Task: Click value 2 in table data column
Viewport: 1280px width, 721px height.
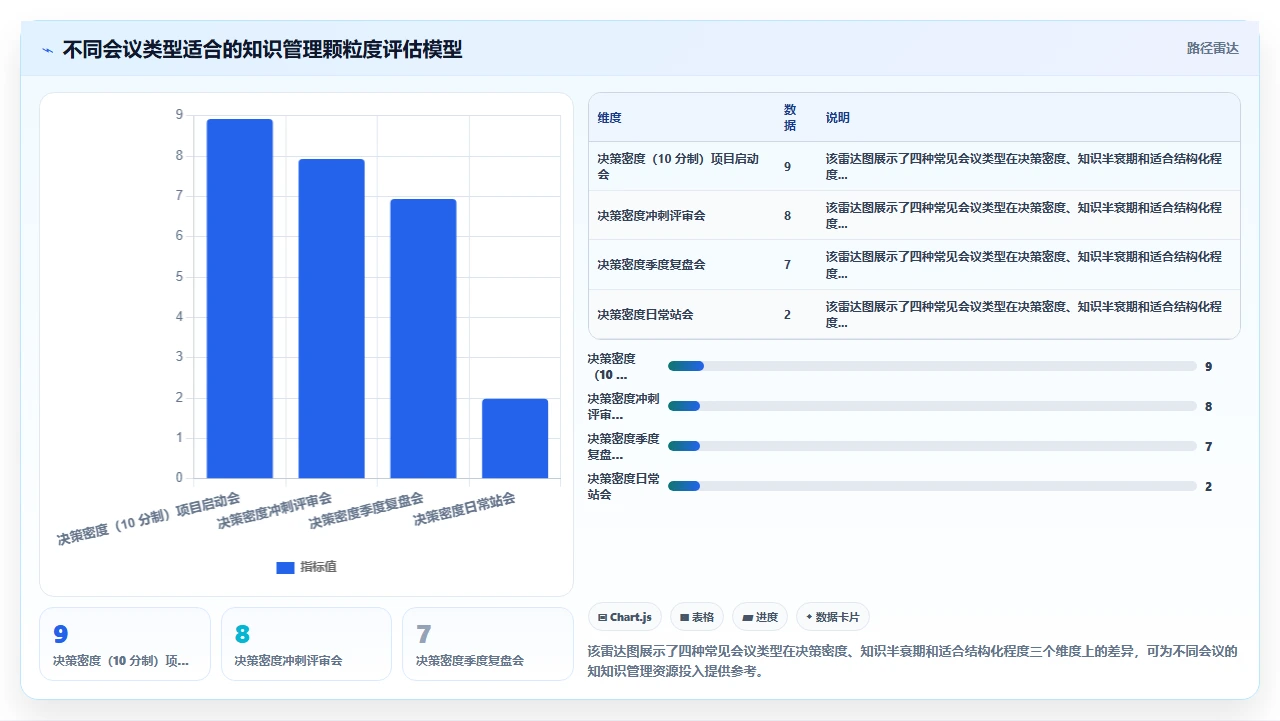Action: click(x=787, y=315)
